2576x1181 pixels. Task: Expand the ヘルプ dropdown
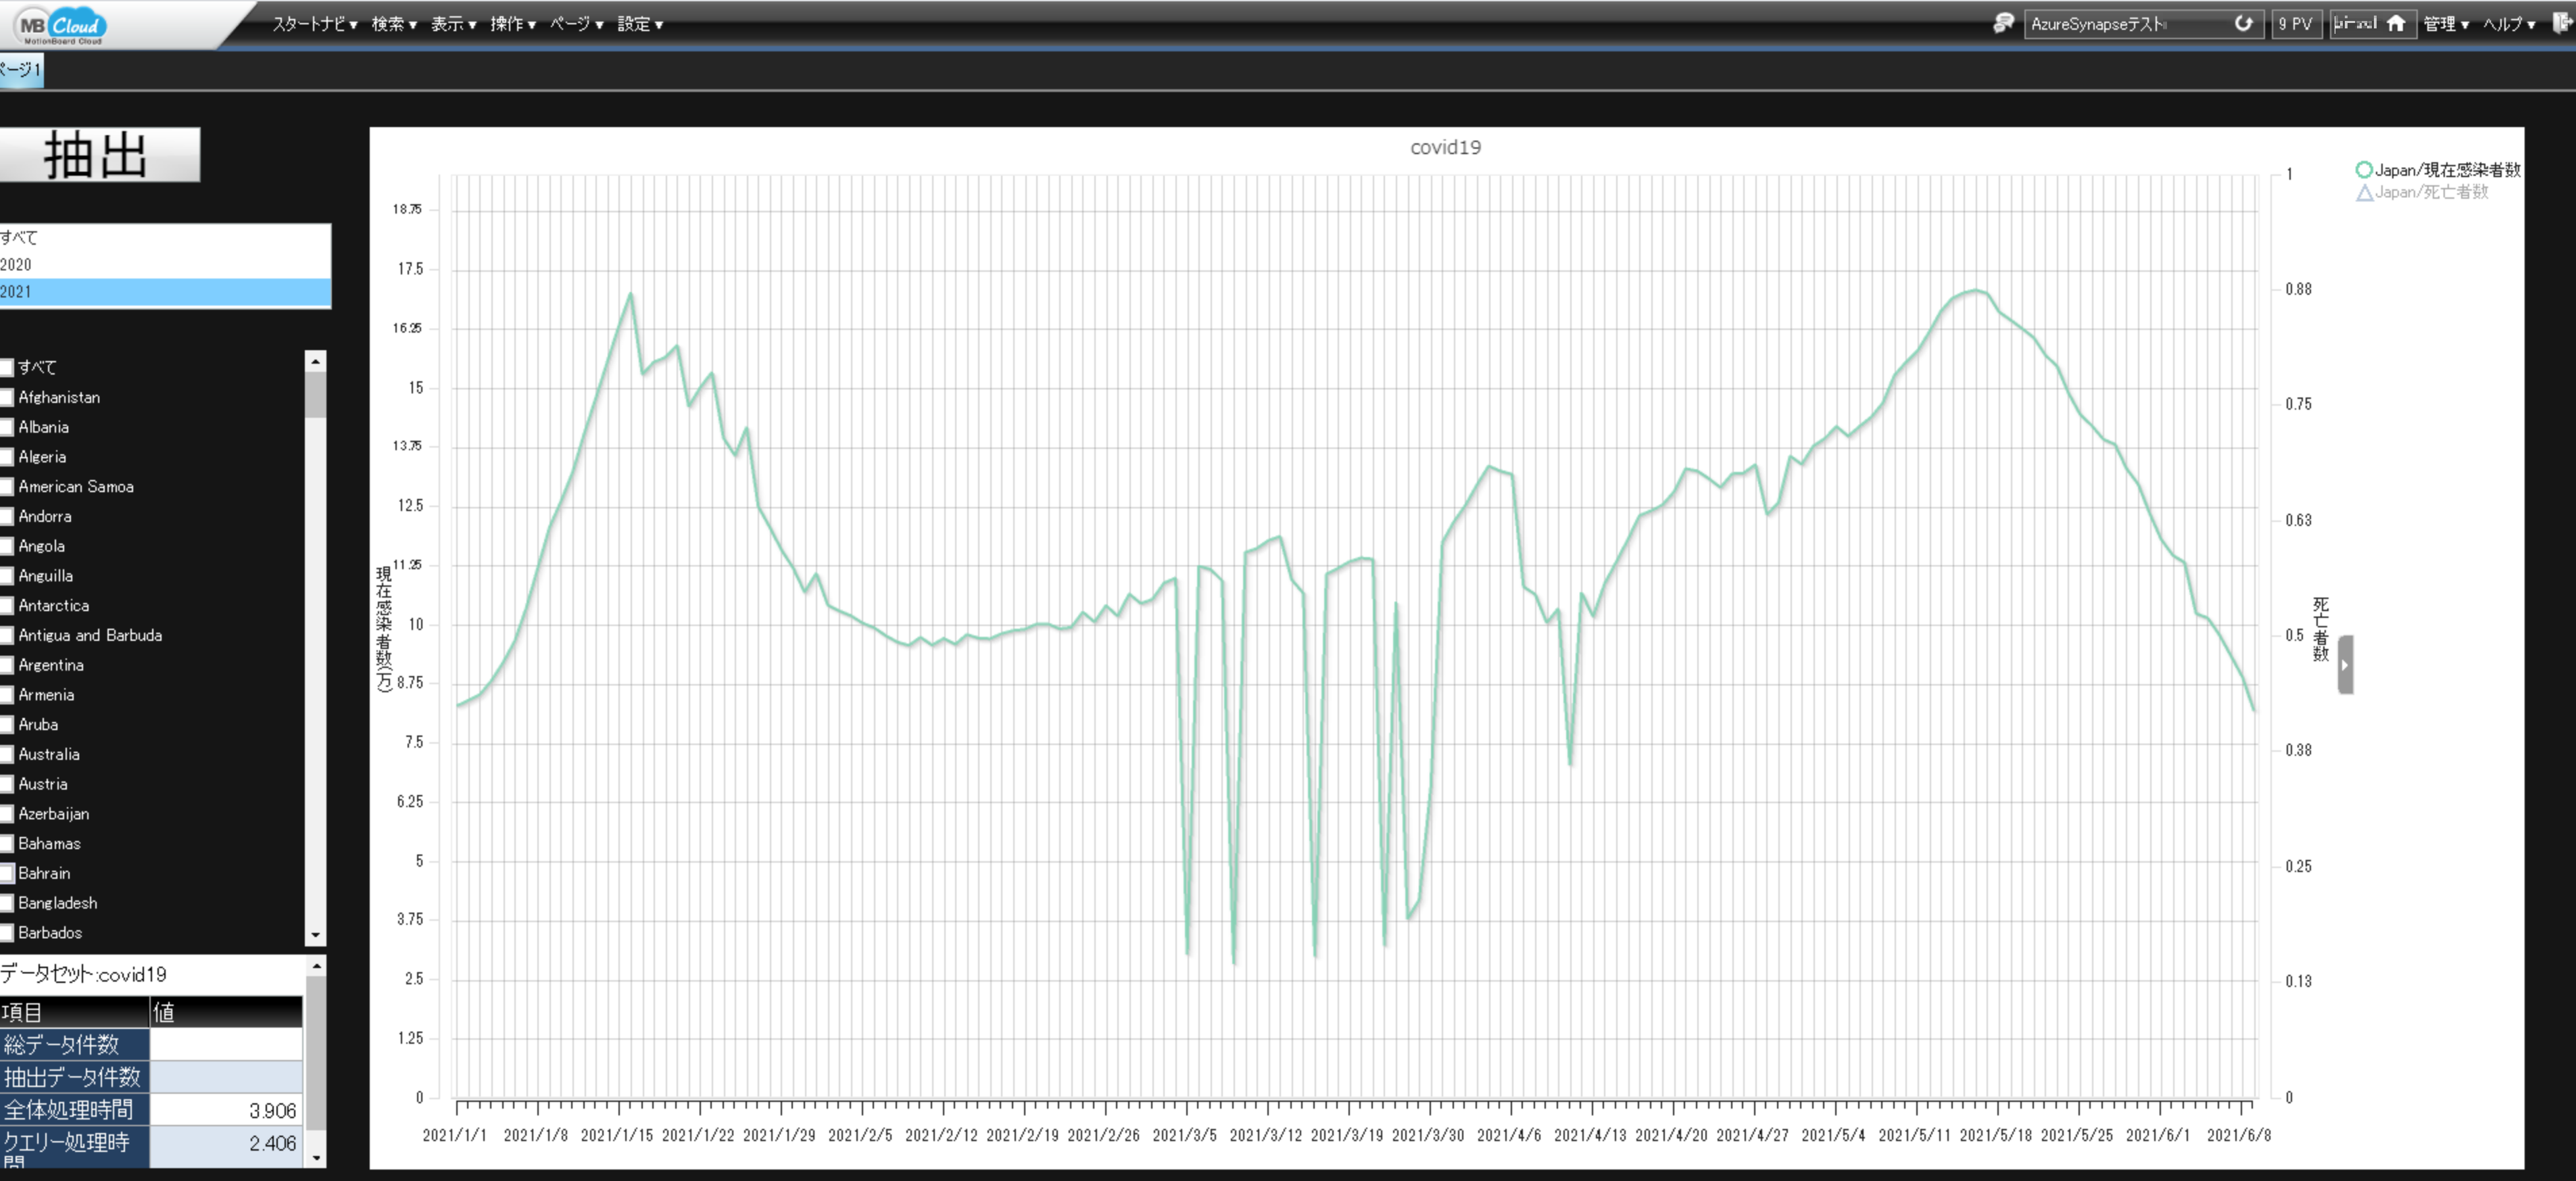pos(2508,24)
